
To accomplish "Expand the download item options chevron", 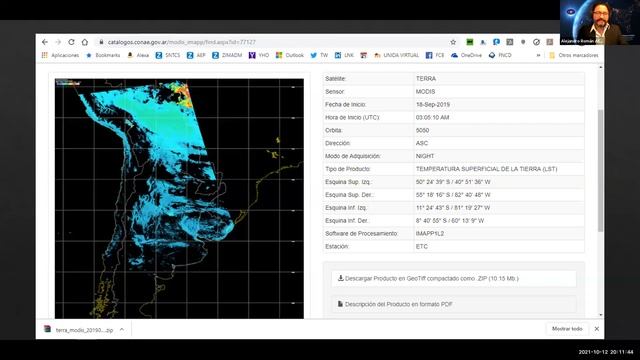I will coord(122,329).
